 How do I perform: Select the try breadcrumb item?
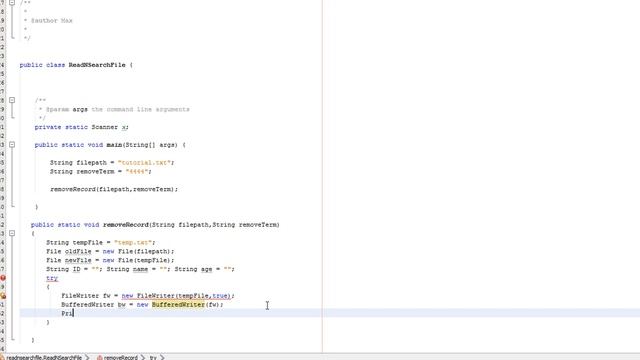[x=153, y=358]
